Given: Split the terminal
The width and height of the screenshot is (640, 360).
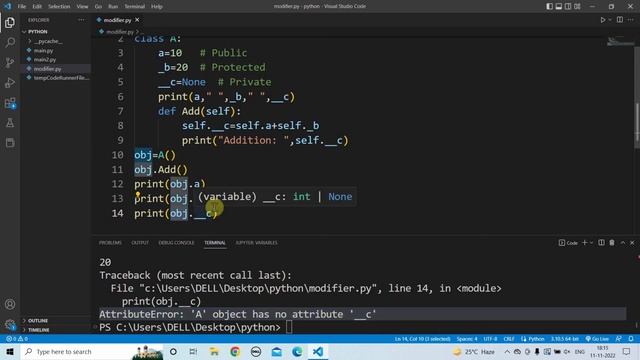Looking at the screenshot, I should point(601,242).
